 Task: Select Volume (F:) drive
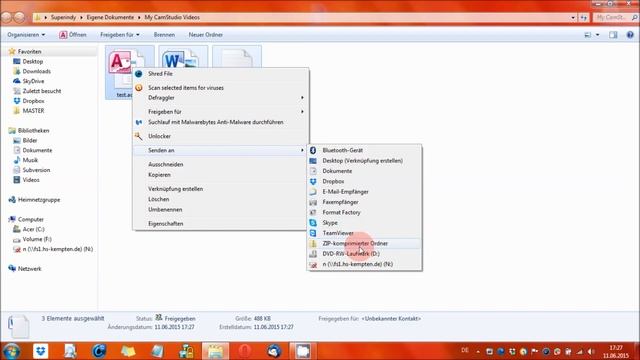[37, 239]
